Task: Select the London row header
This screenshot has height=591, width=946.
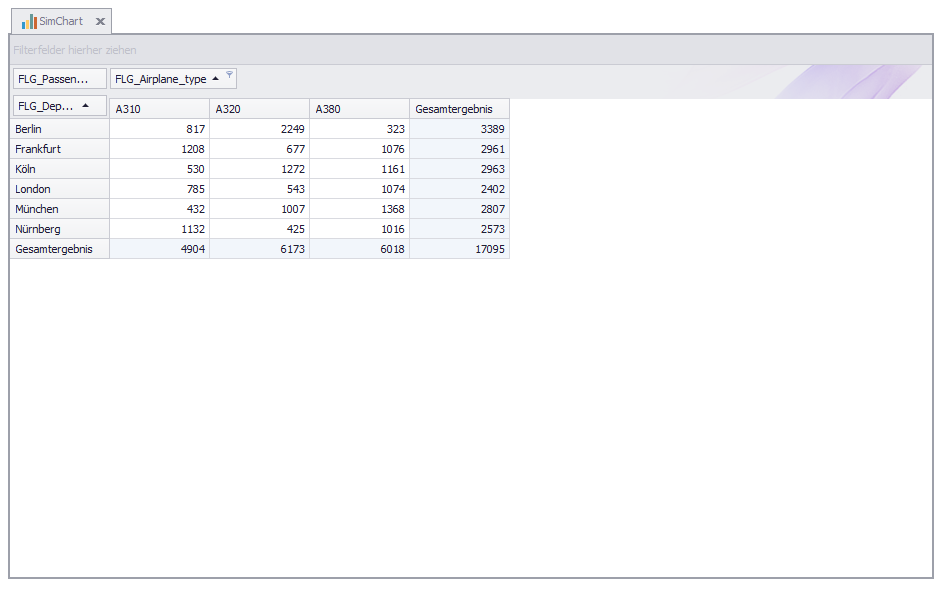Action: [x=59, y=189]
